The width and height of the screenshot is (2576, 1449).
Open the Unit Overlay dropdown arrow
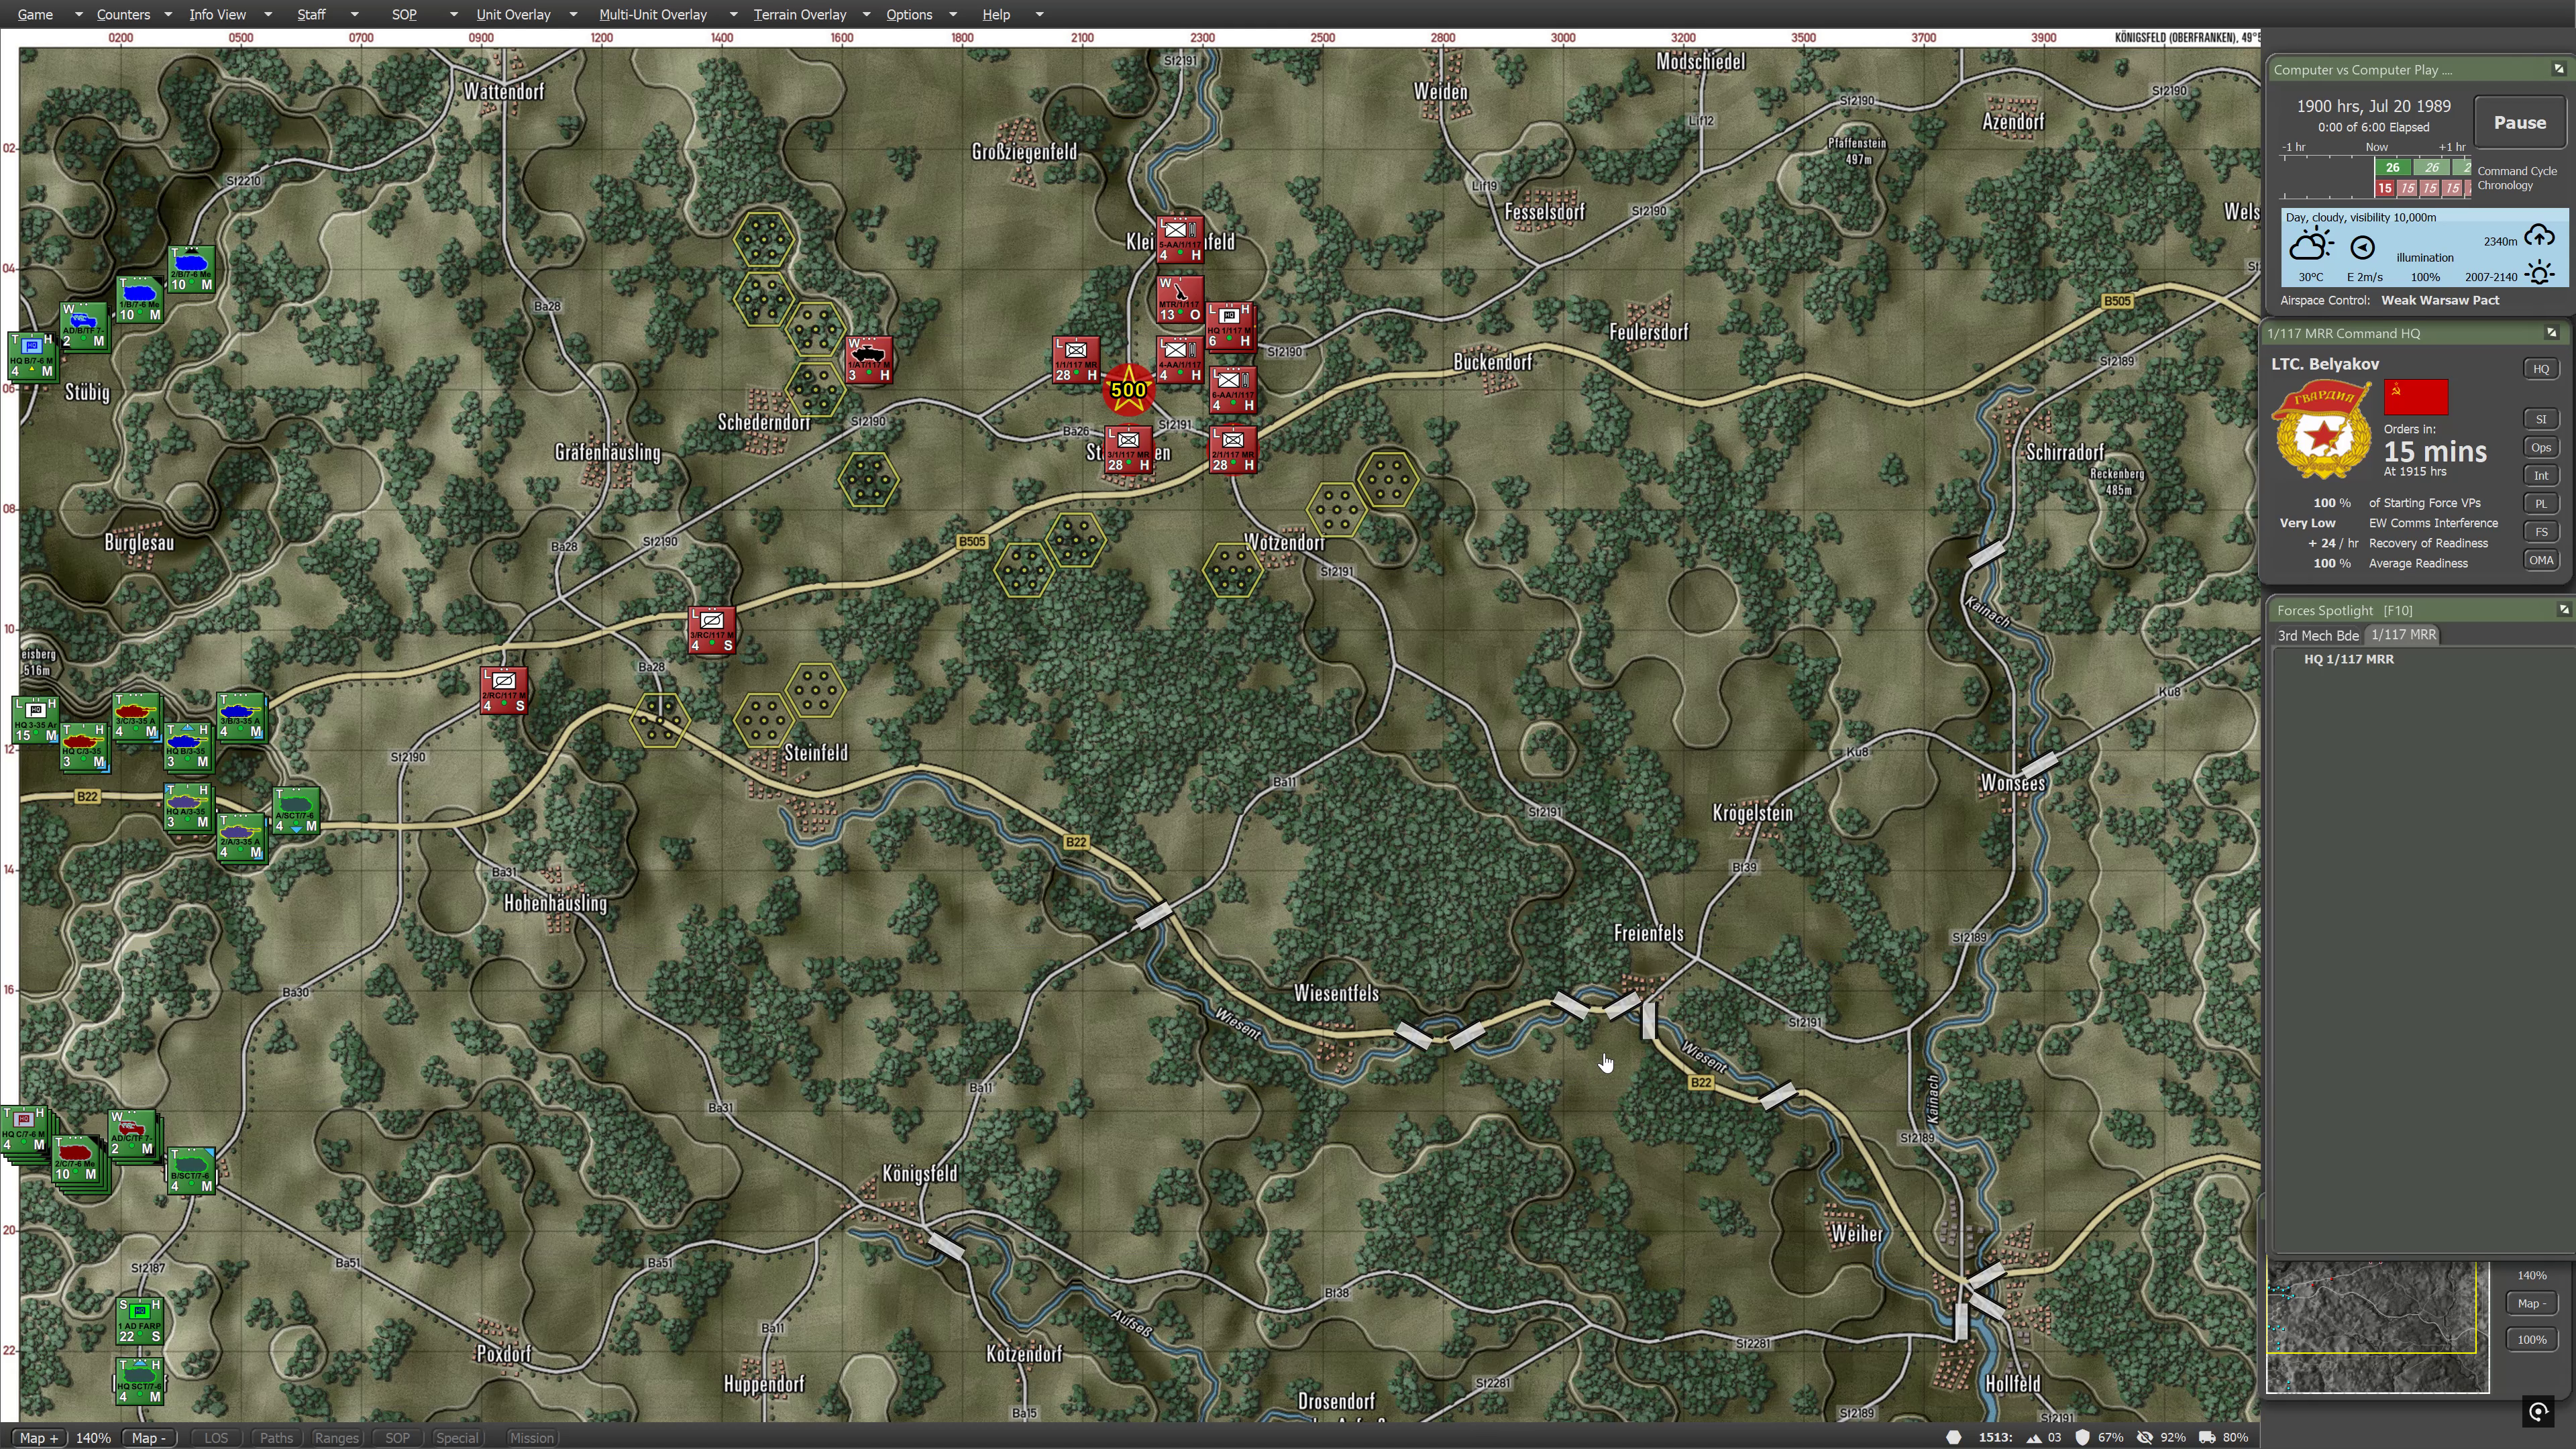point(573,14)
